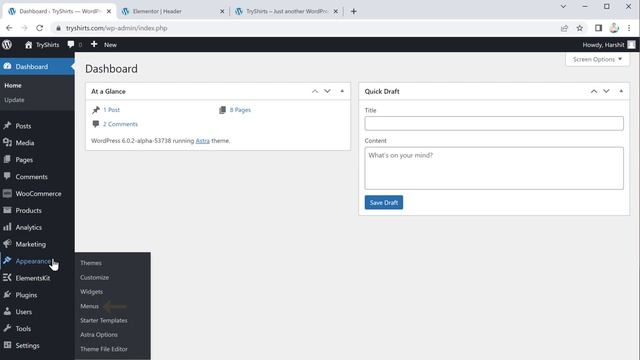640x360 pixels.
Task: Choose Starter Templates from flyout
Action: pos(104,320)
